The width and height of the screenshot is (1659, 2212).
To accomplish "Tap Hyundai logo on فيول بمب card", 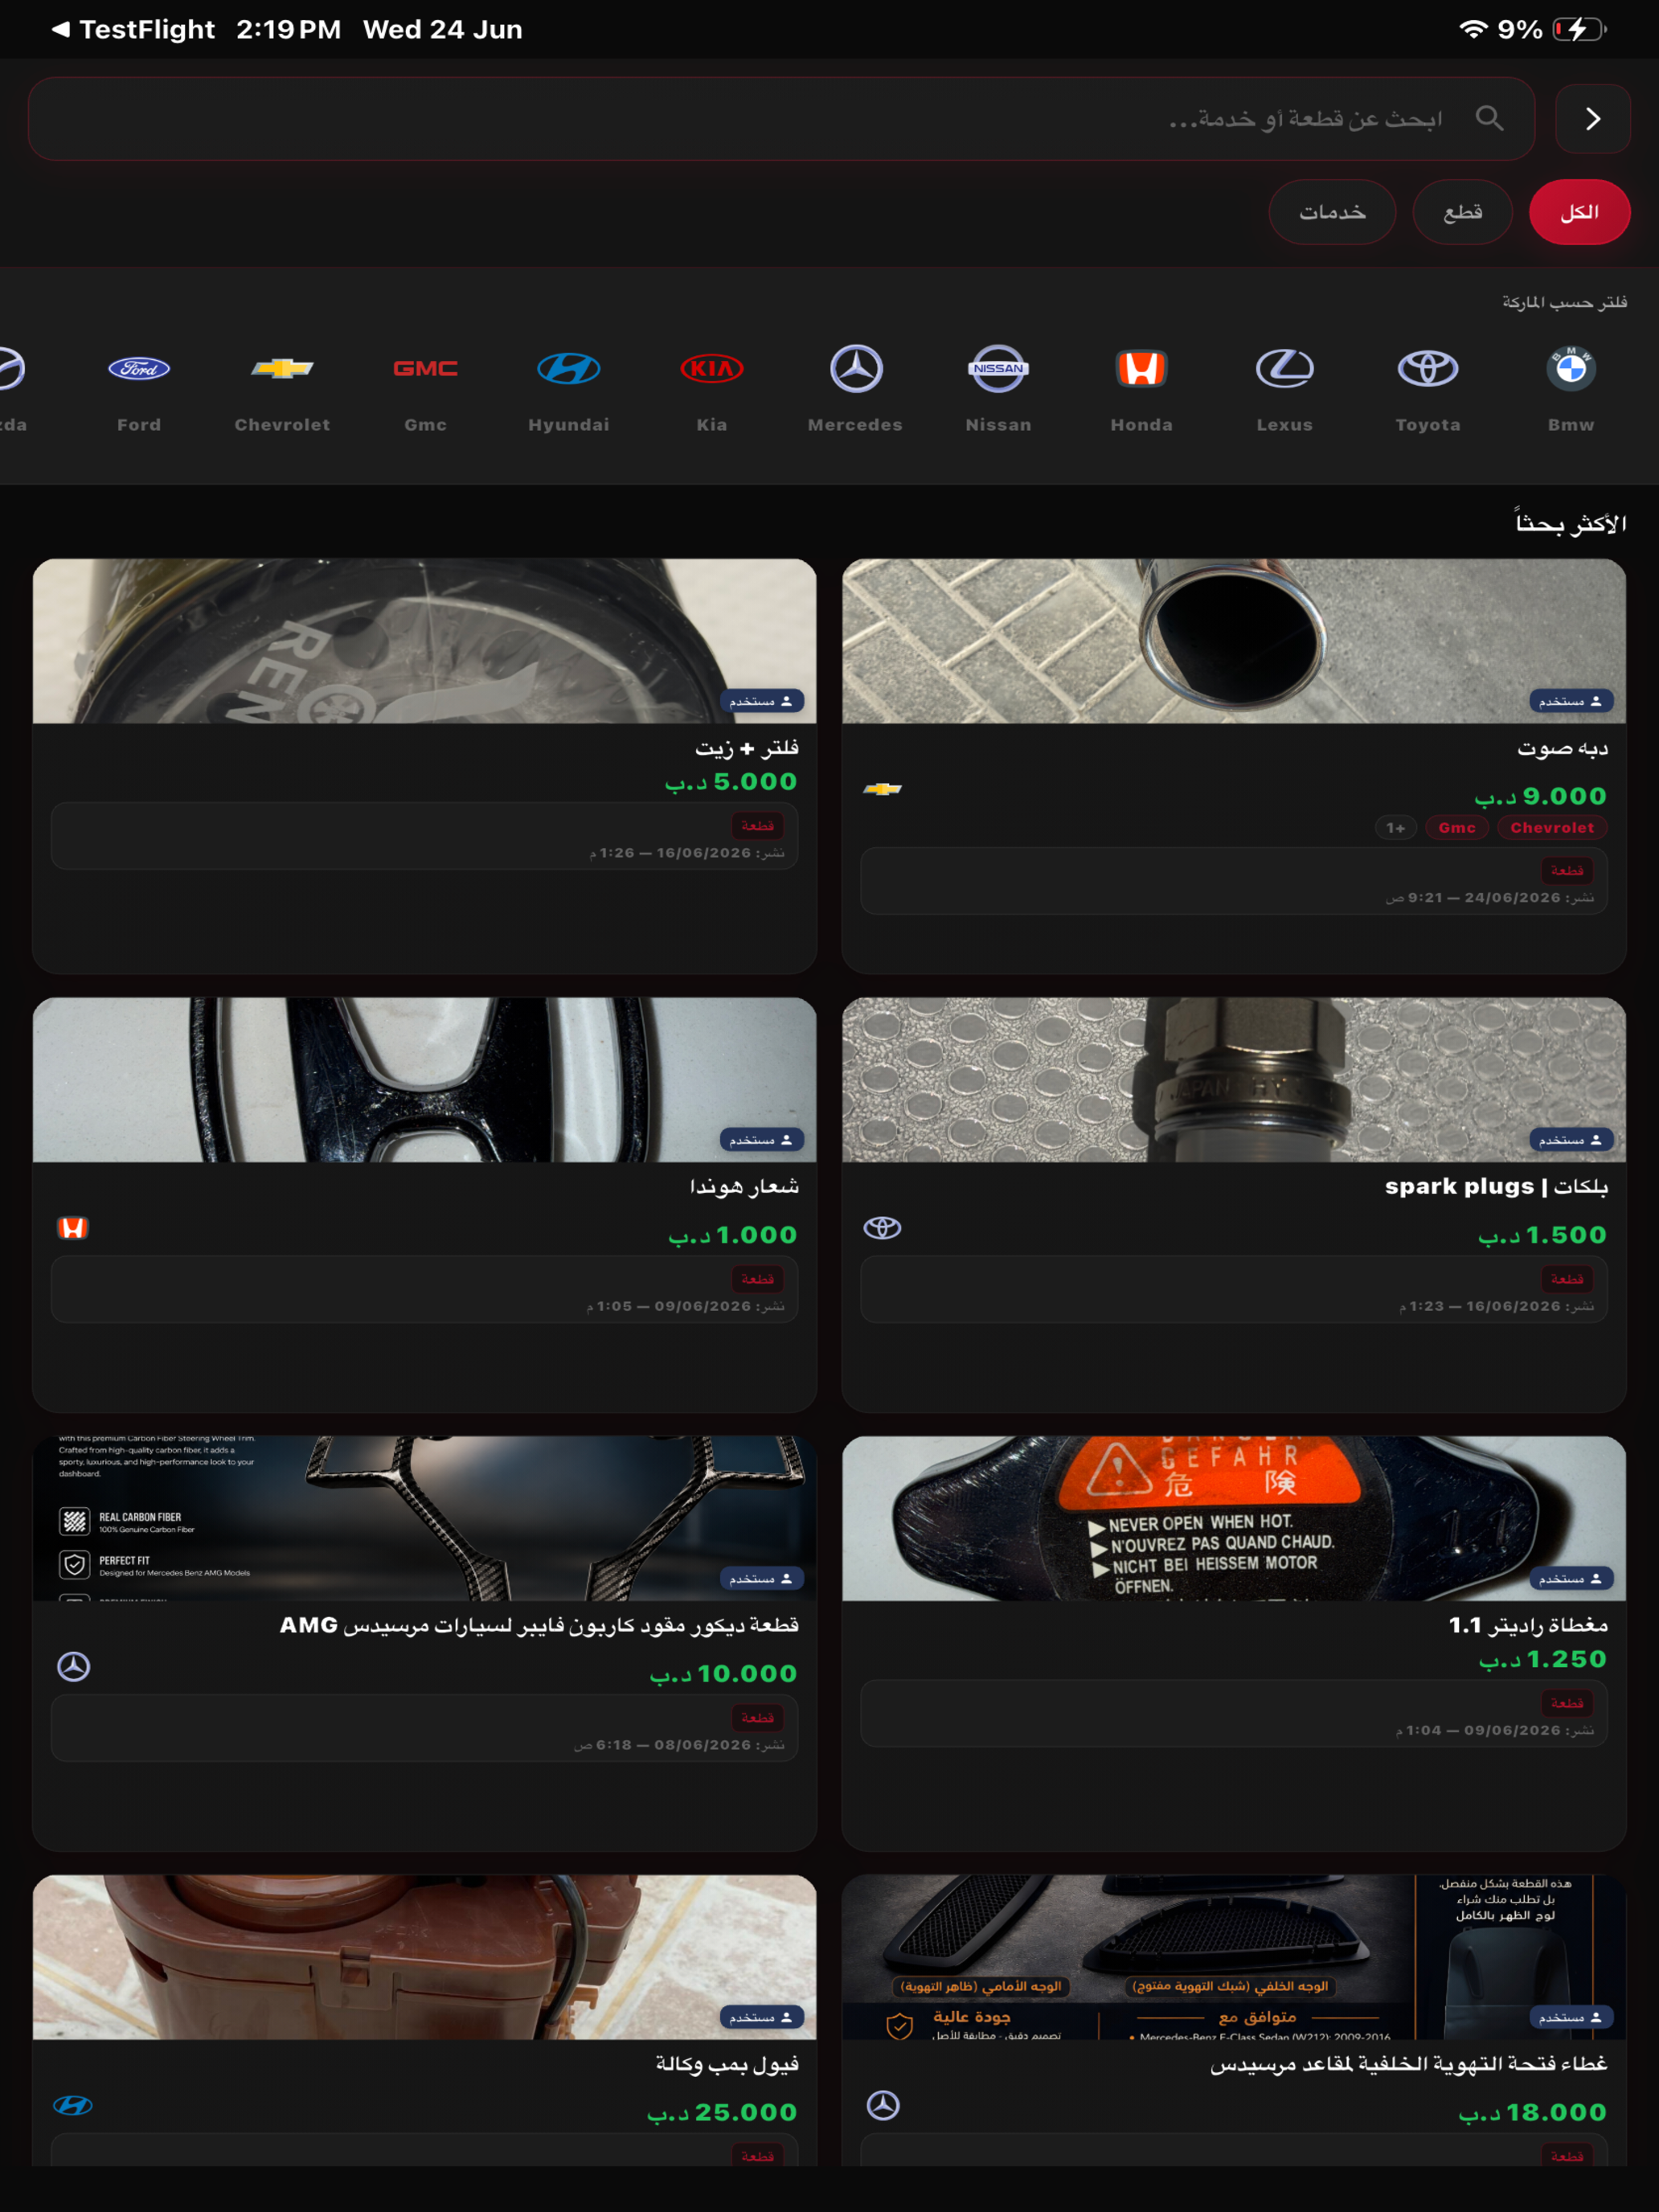I will coord(73,2105).
